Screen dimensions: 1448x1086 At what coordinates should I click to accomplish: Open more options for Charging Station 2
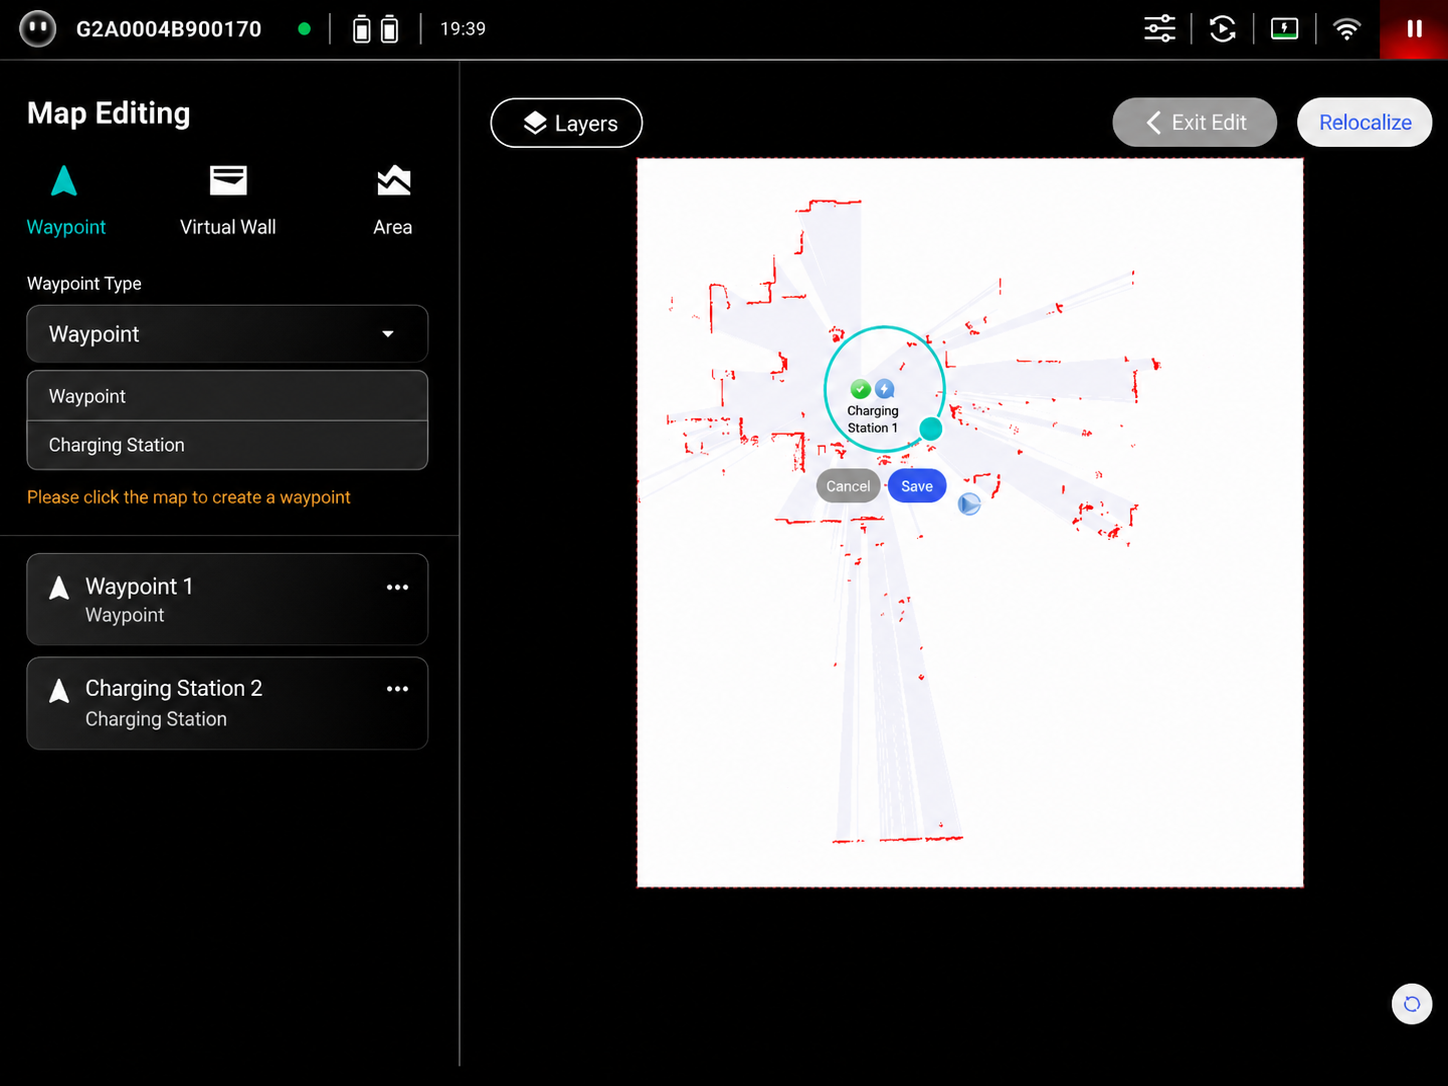(x=397, y=689)
